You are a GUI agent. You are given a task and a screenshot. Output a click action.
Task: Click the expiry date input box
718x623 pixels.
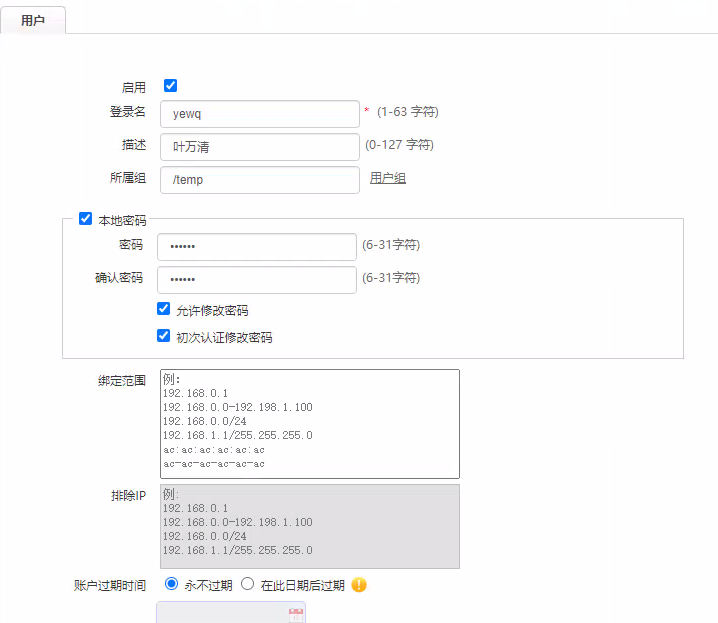pos(222,613)
